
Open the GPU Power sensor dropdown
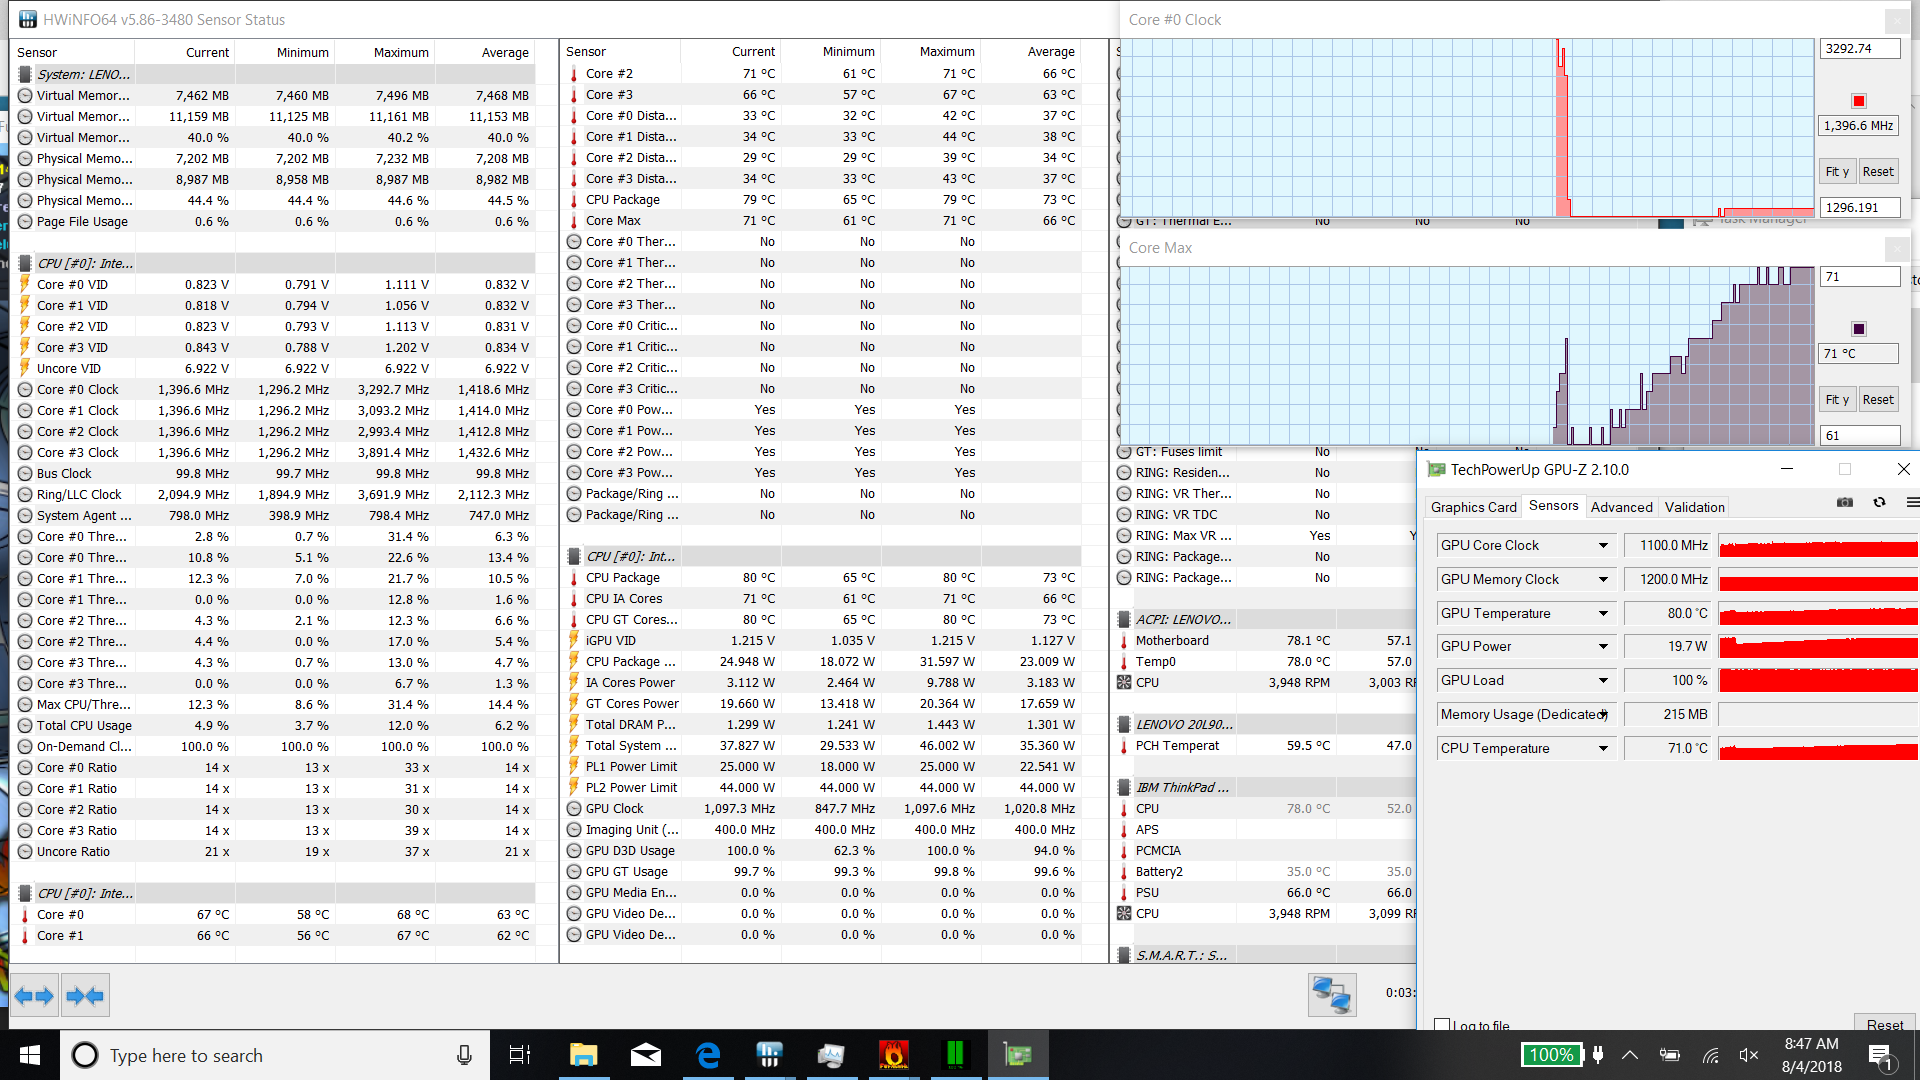point(1603,647)
